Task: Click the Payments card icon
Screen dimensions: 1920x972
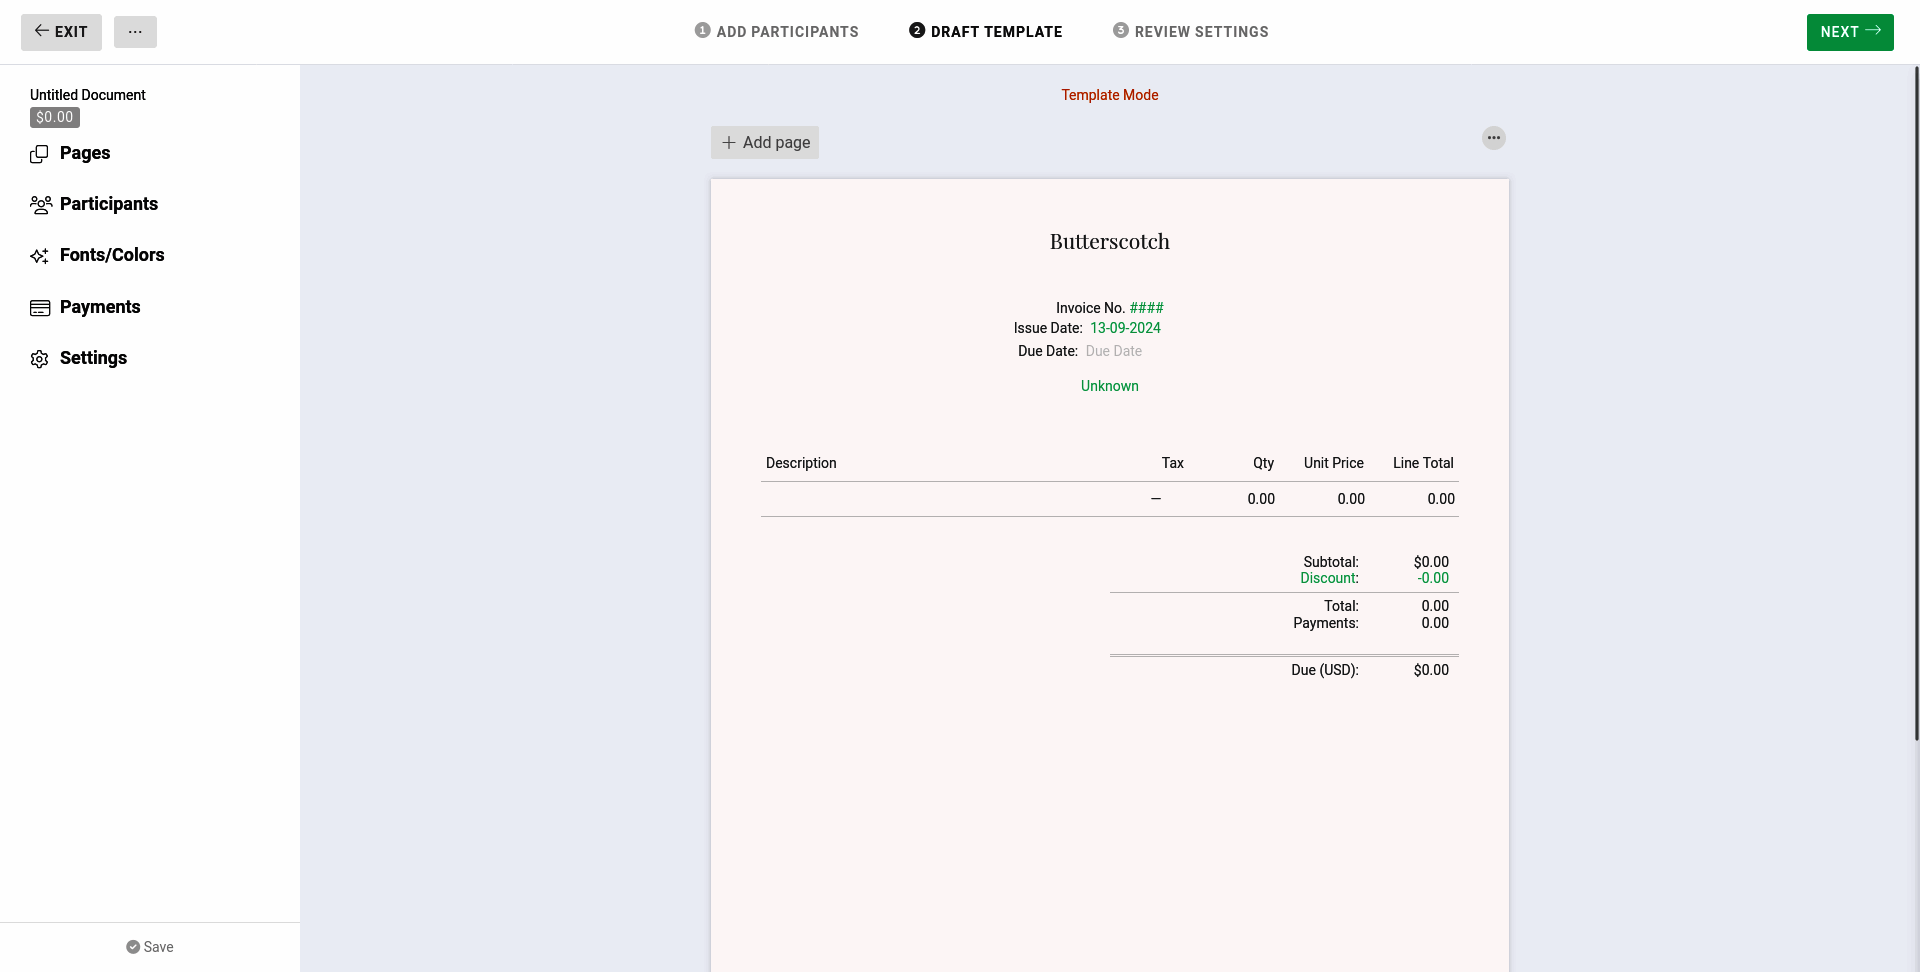Action: tap(40, 308)
